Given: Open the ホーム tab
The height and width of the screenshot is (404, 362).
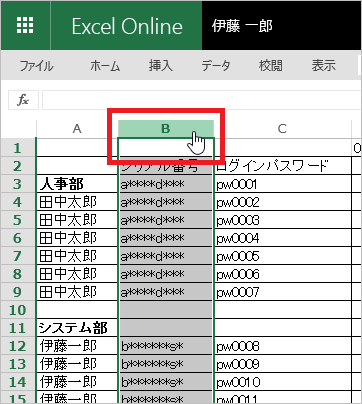Looking at the screenshot, I should pyautogui.click(x=105, y=65).
